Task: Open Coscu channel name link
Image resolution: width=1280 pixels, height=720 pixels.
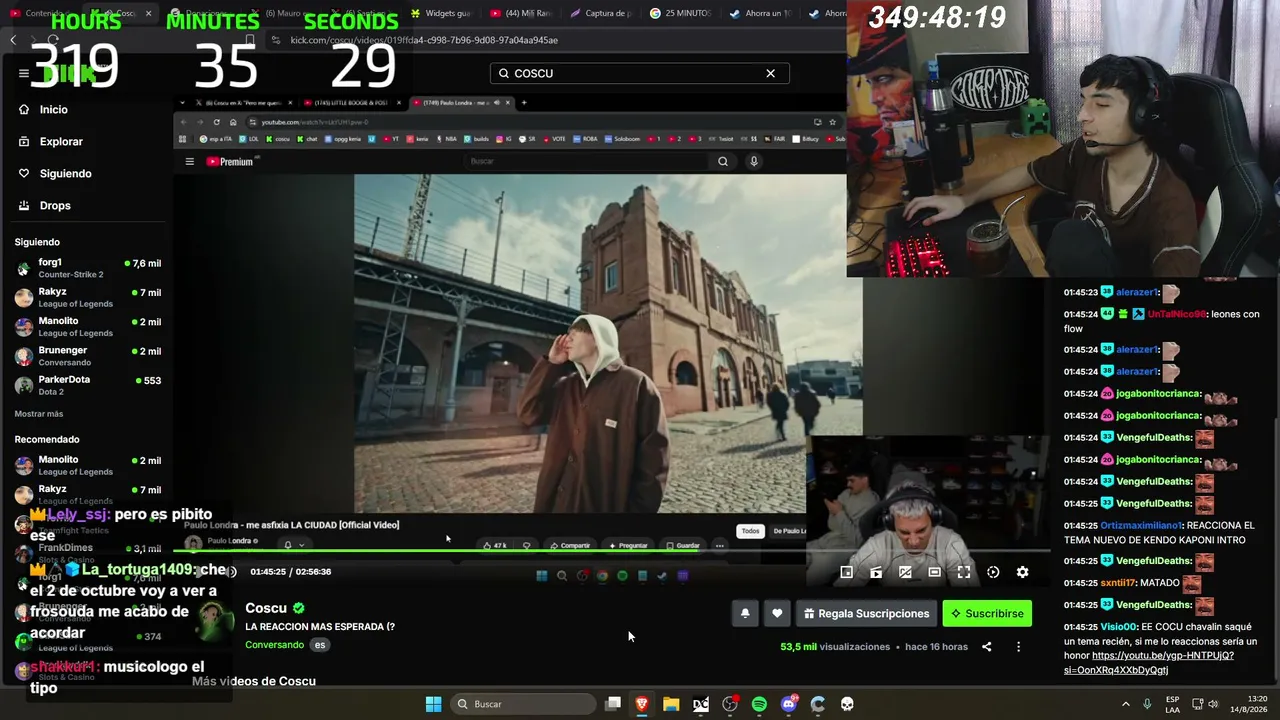Action: 266,608
